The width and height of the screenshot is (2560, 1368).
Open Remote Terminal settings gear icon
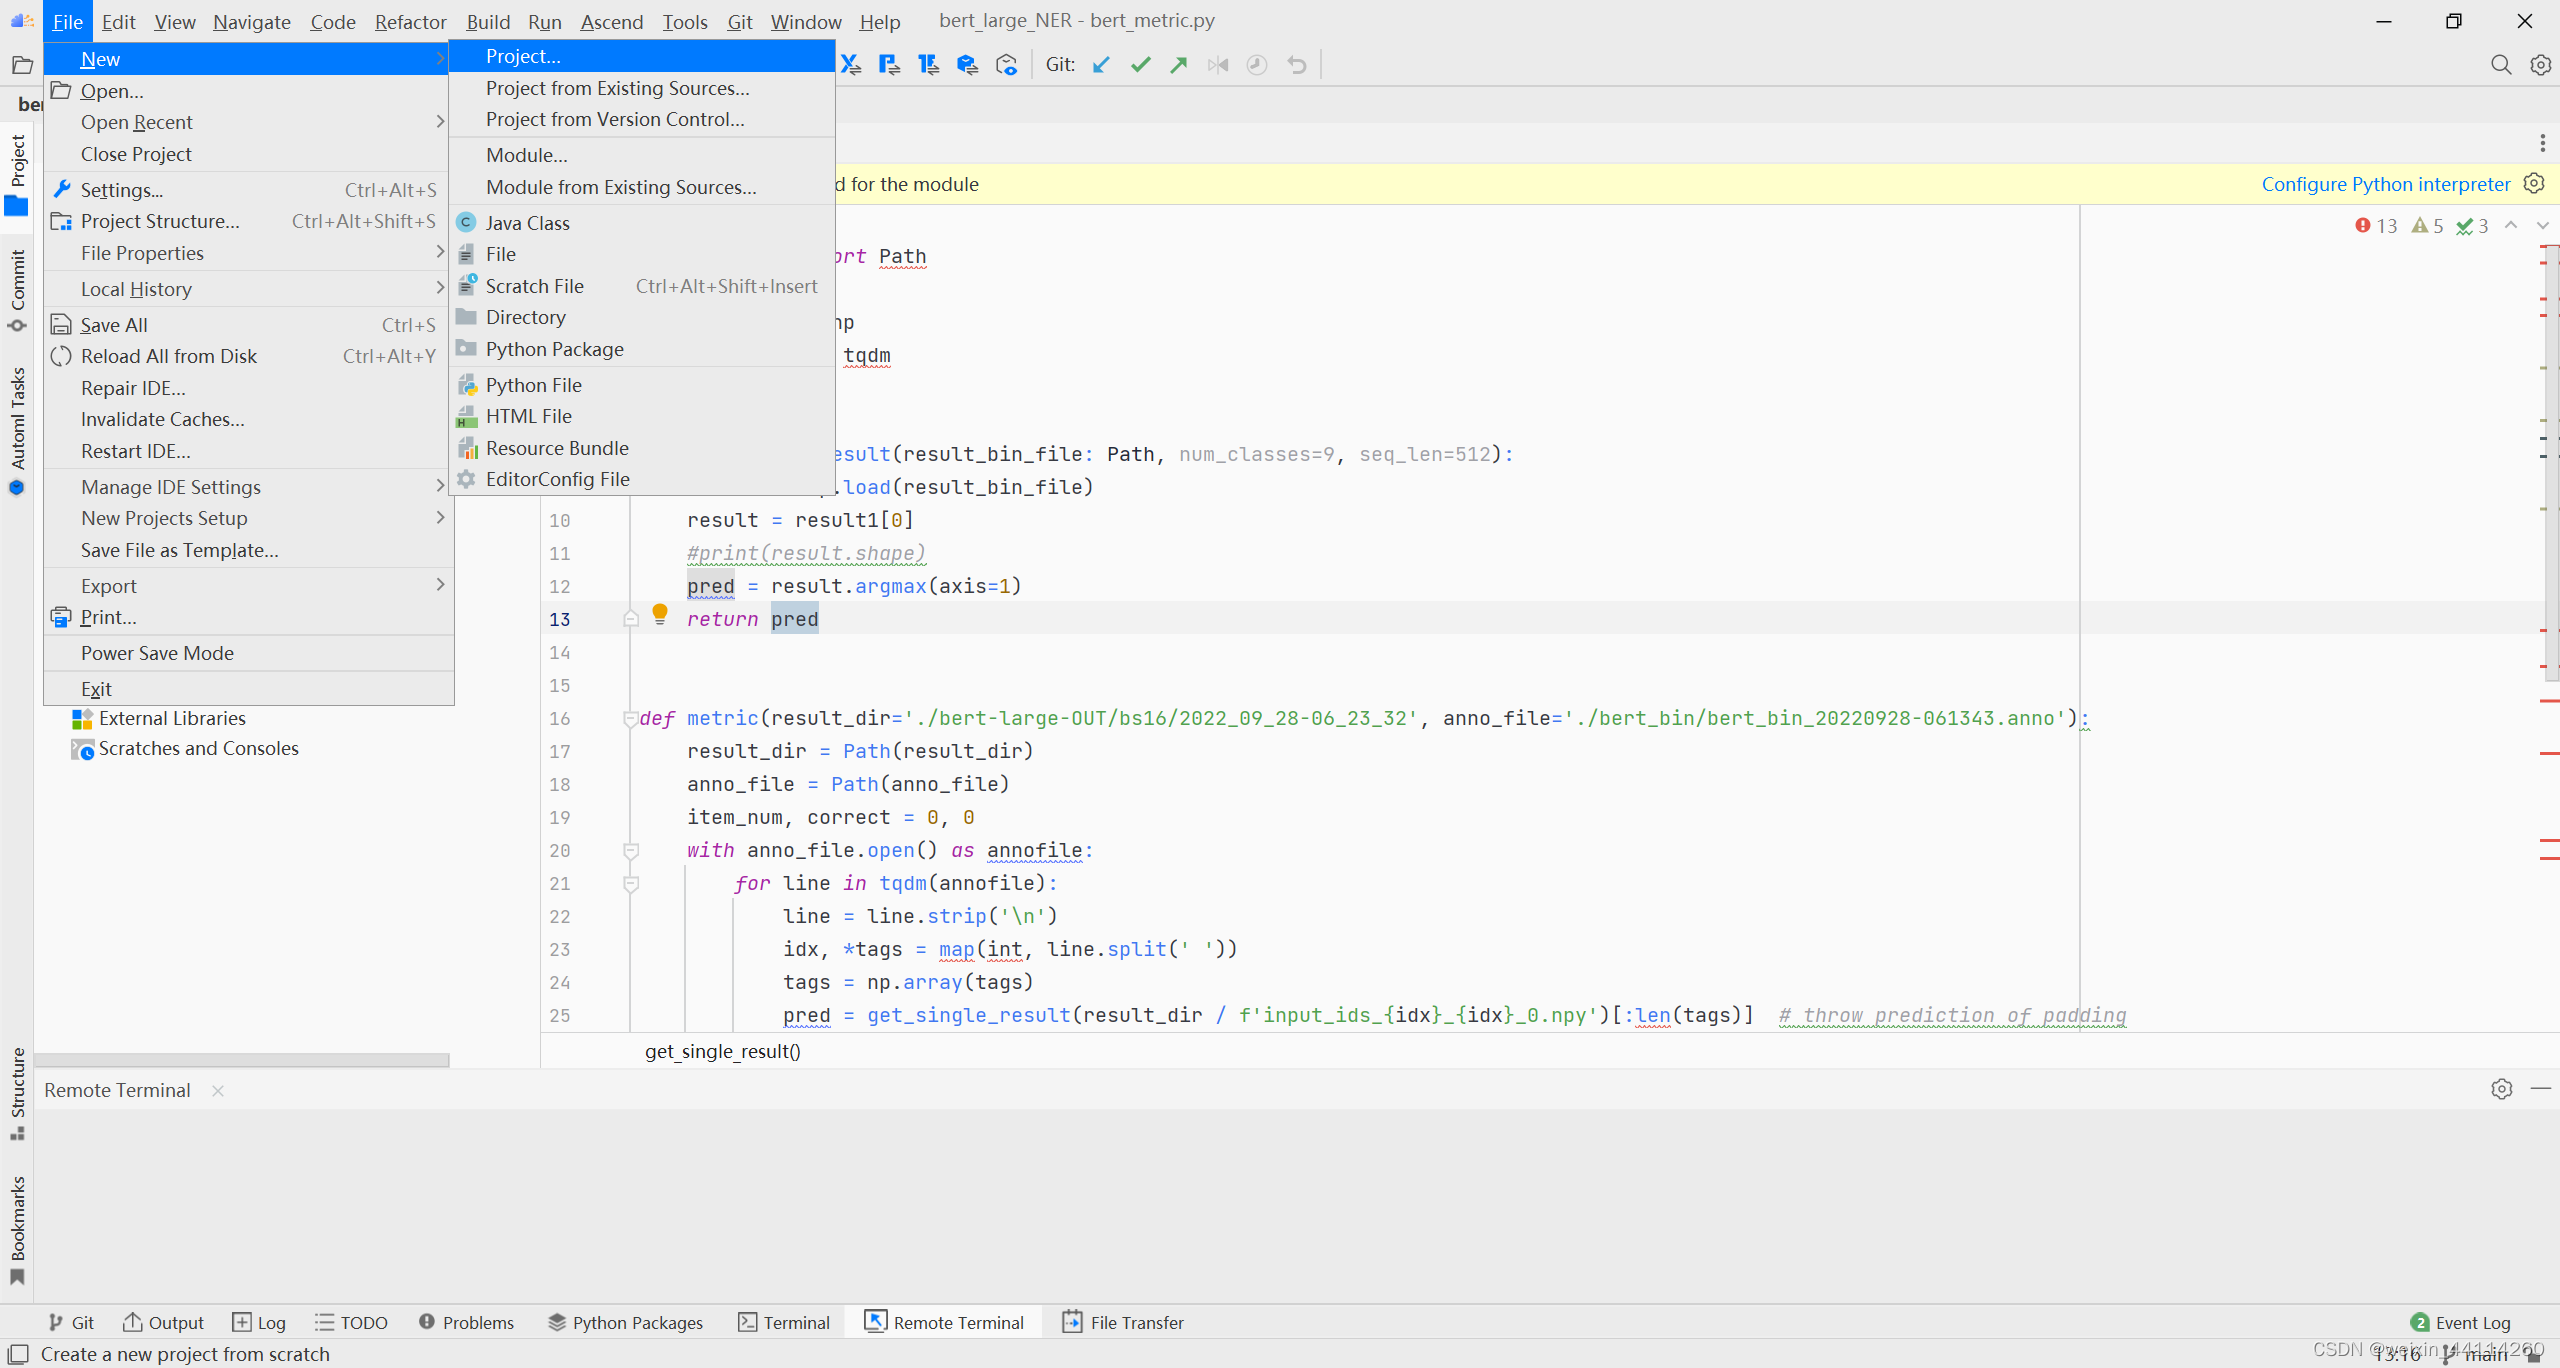coord(2501,1089)
